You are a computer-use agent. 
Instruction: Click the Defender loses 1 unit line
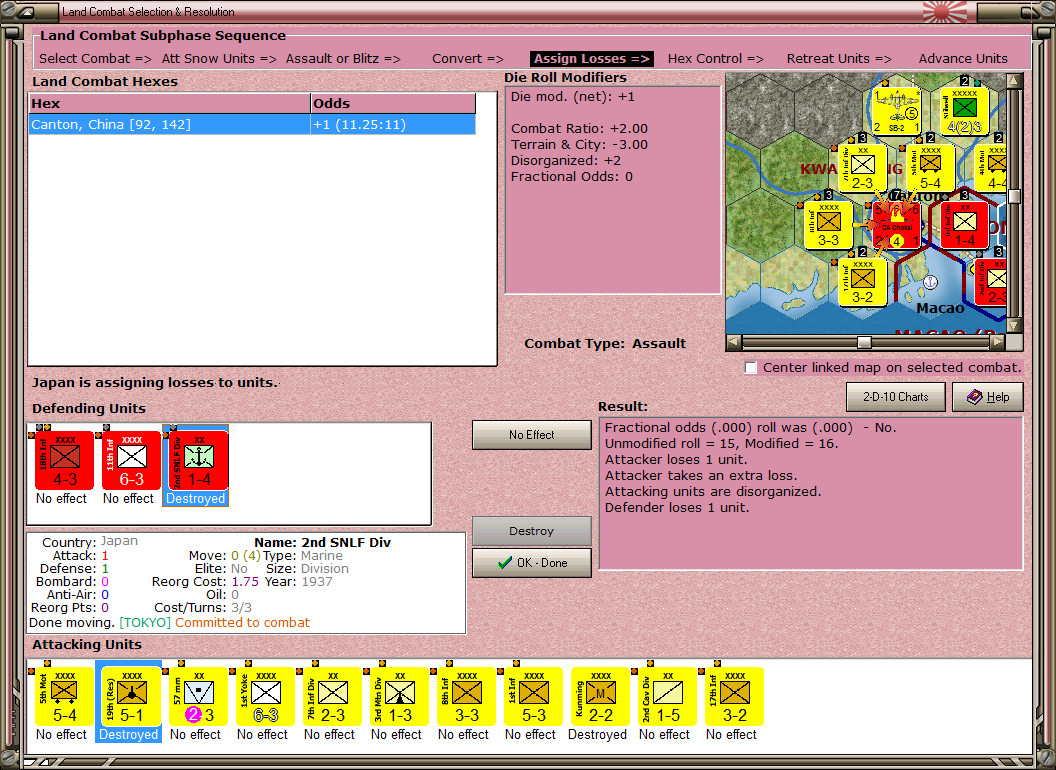pyautogui.click(x=677, y=508)
